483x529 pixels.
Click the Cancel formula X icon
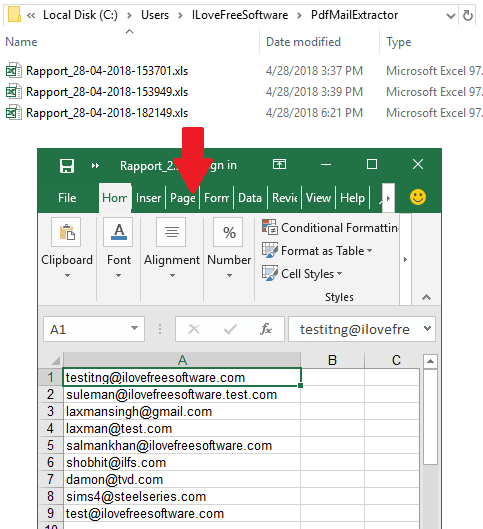(x=194, y=329)
